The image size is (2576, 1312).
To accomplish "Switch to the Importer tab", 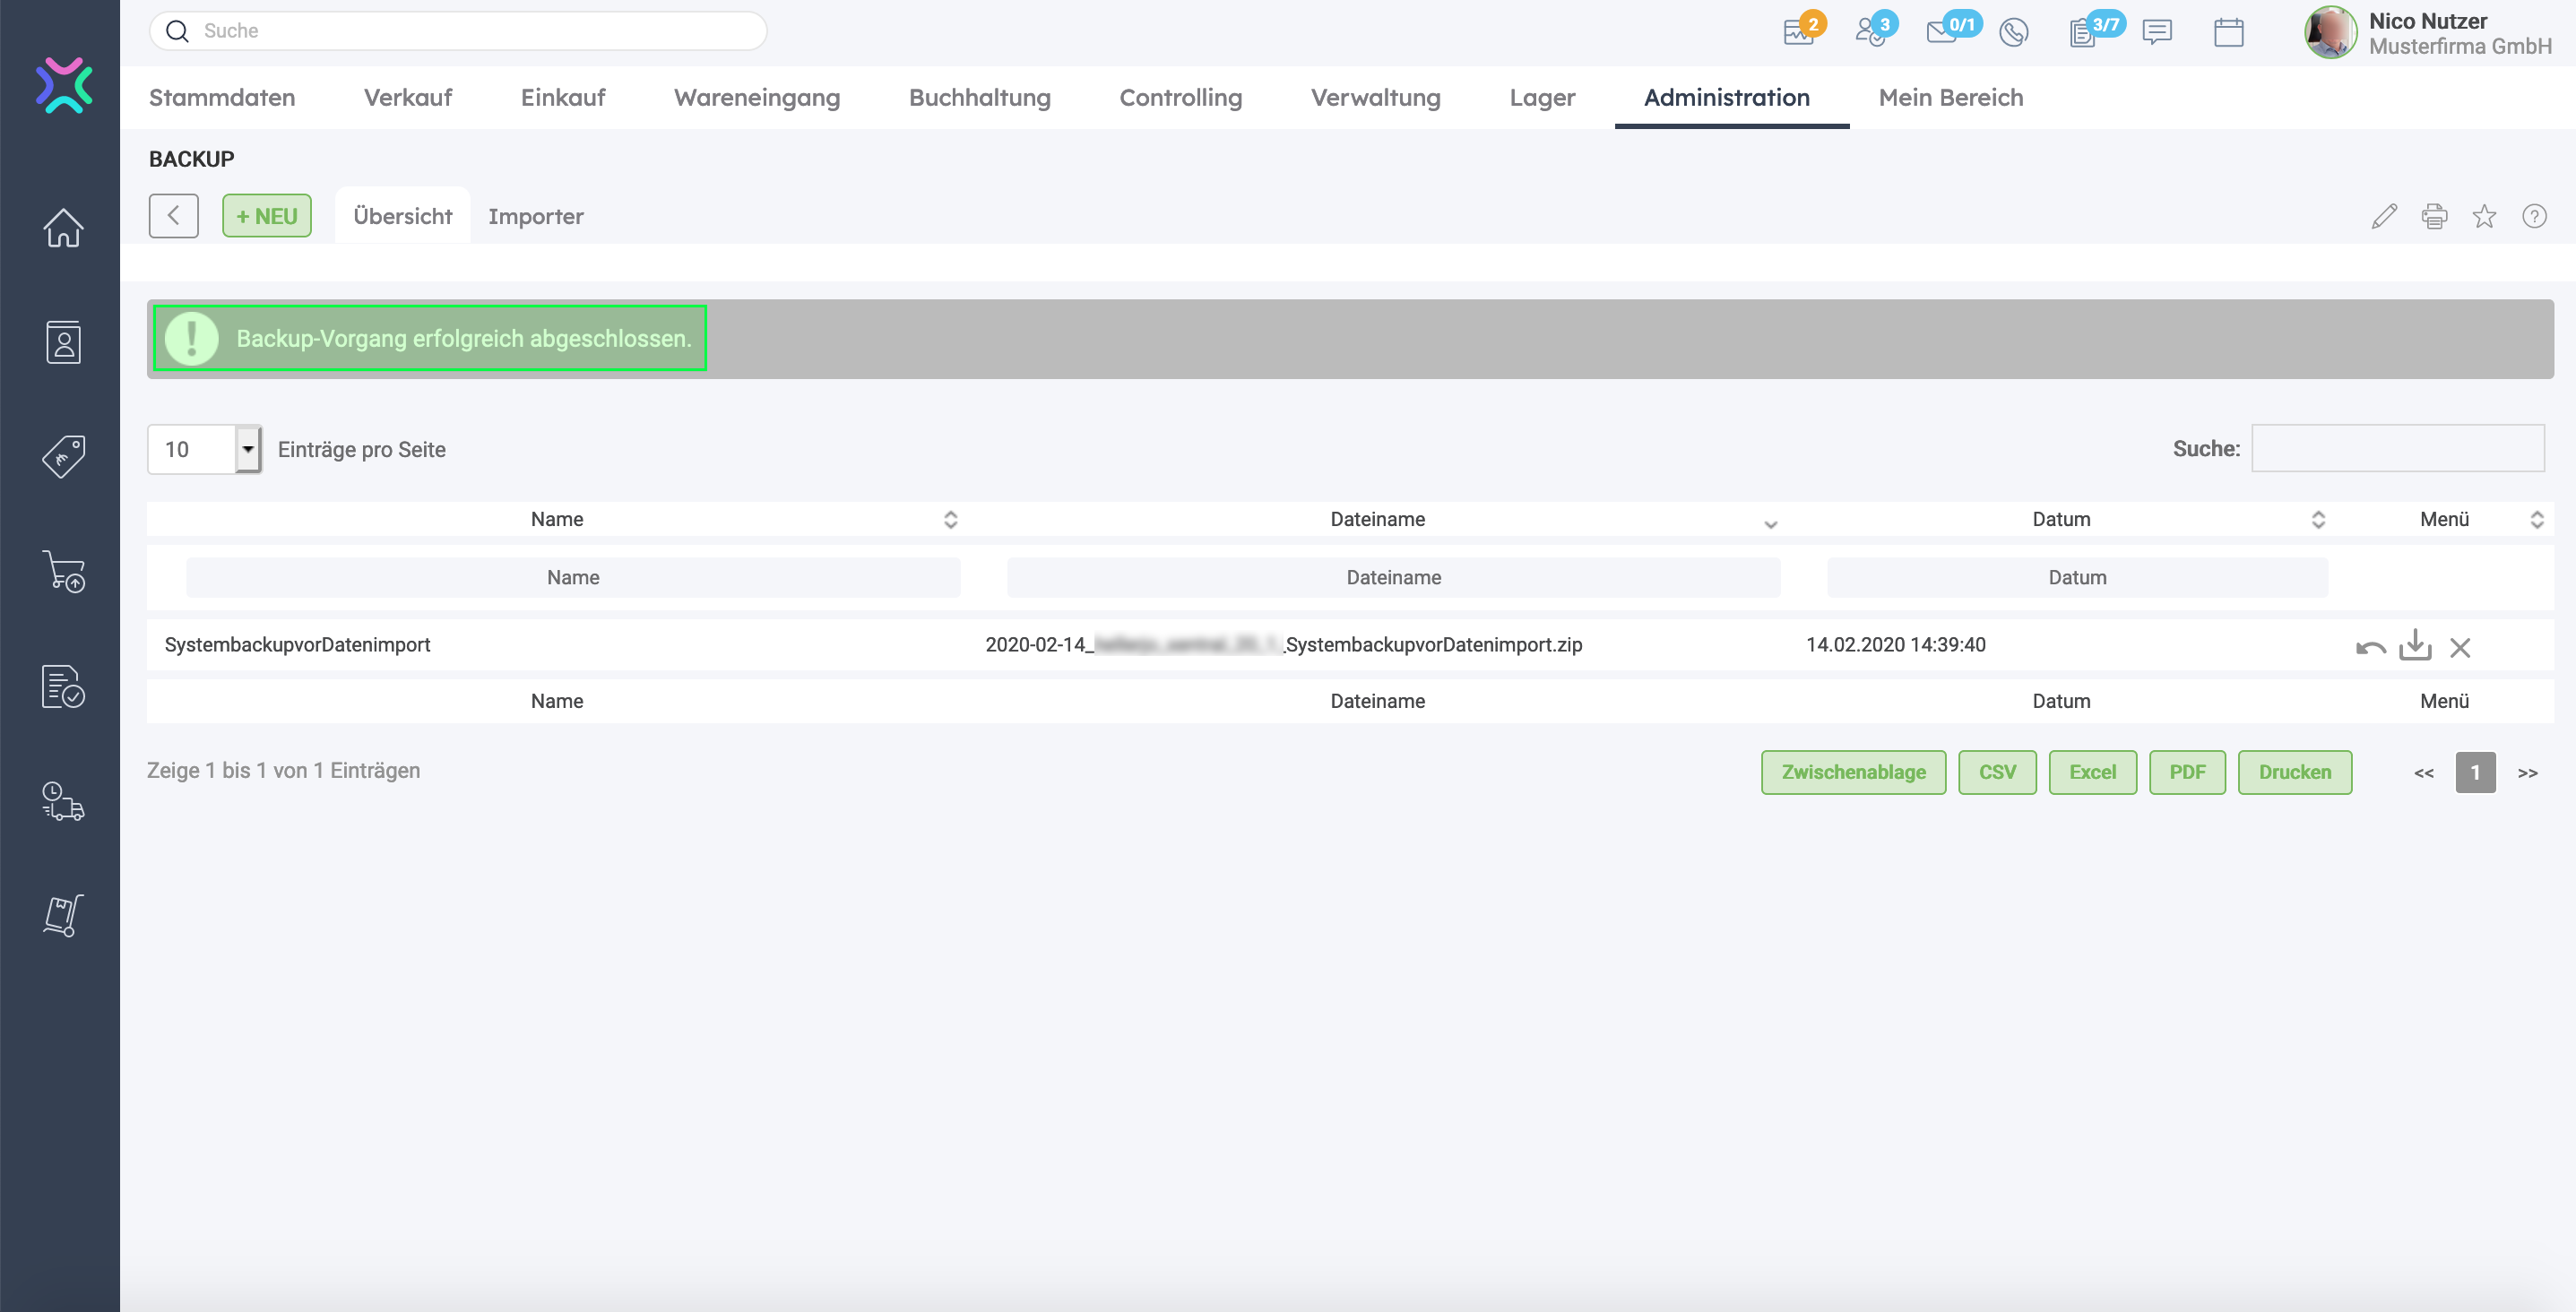I will coord(535,216).
